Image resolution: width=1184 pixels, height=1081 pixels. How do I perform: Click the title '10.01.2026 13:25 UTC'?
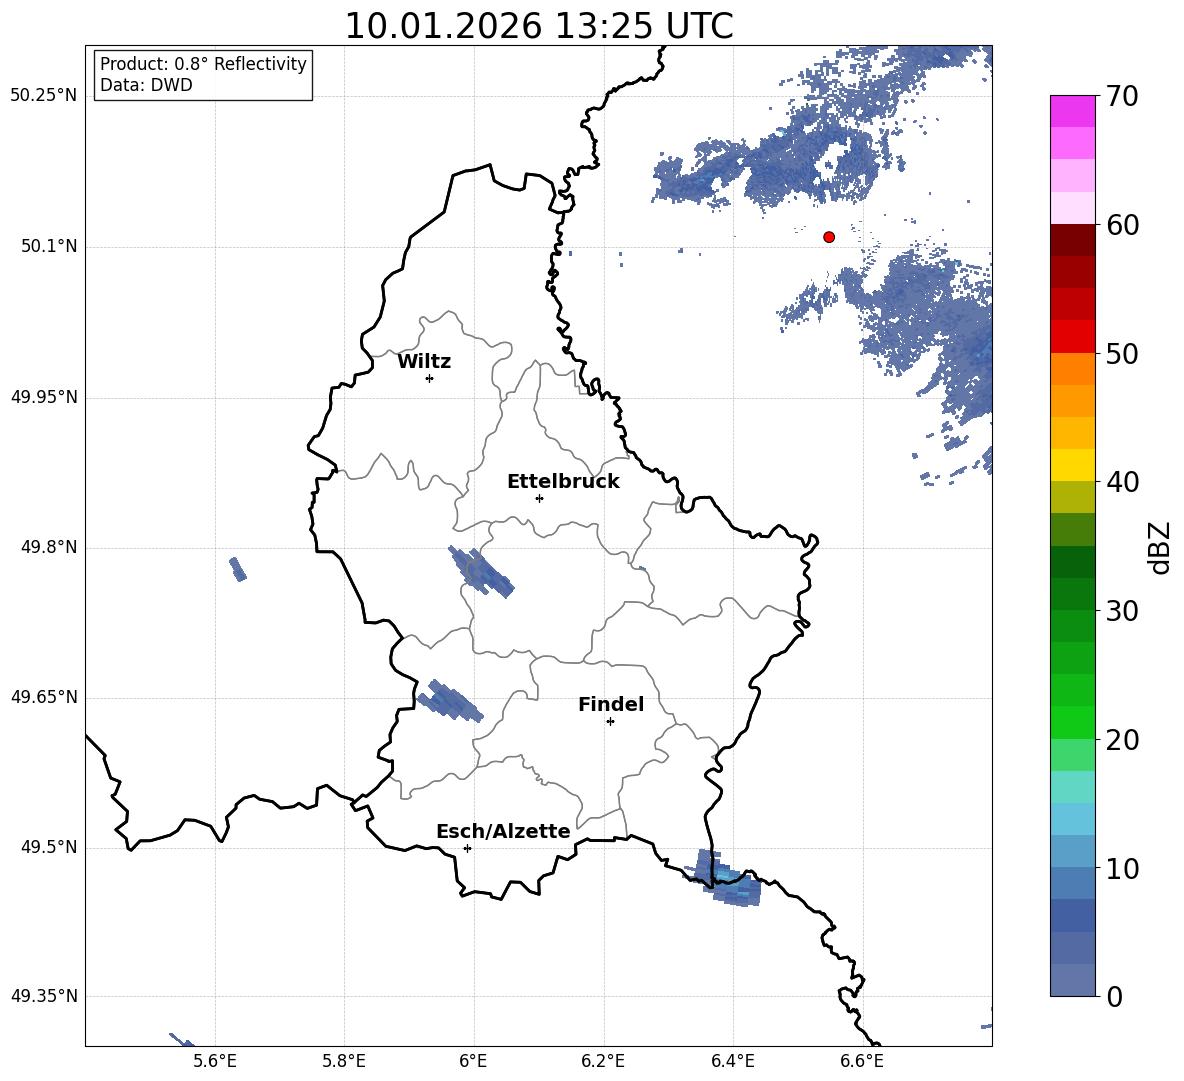538,26
